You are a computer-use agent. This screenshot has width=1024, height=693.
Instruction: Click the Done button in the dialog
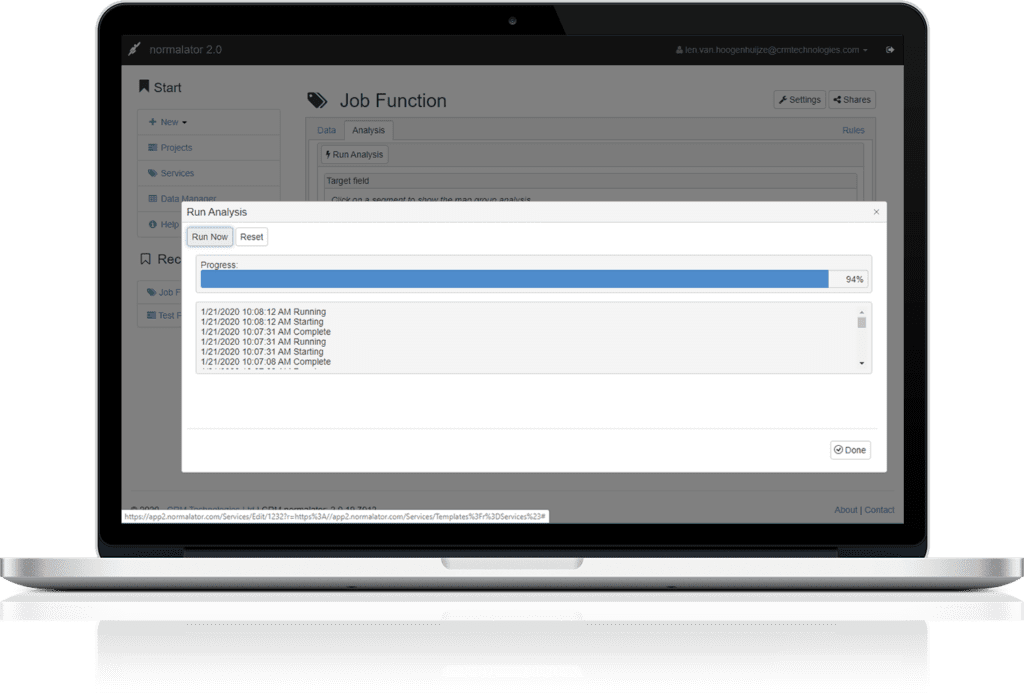click(850, 450)
